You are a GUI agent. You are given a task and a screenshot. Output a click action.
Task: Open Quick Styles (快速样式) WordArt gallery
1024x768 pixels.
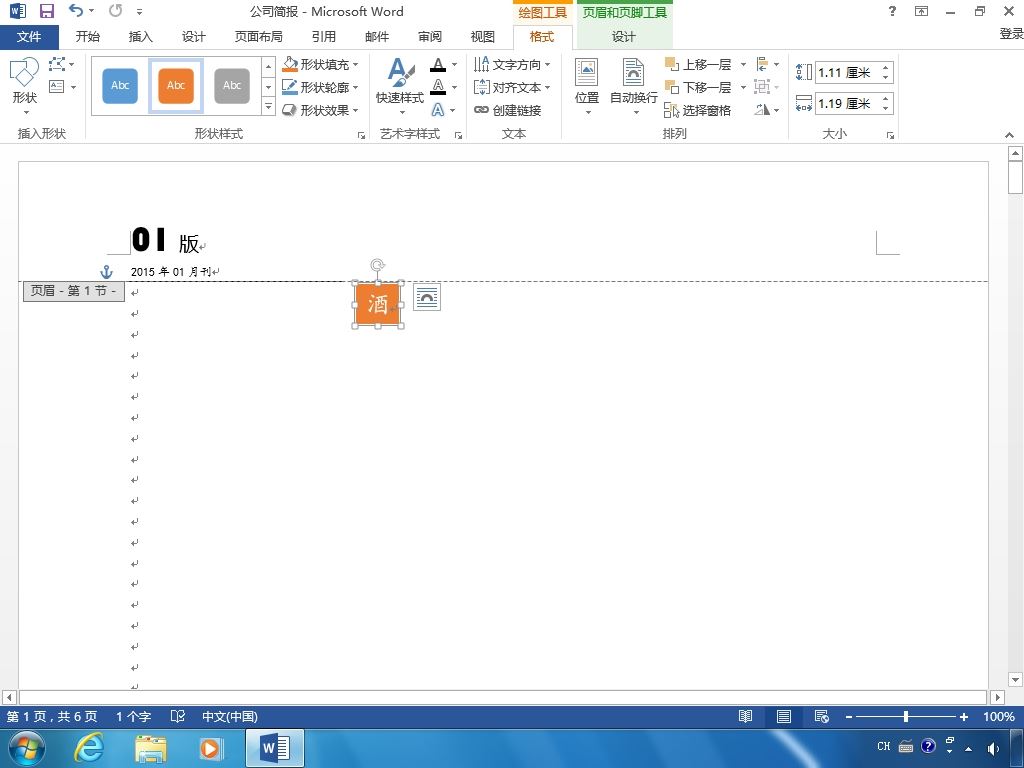[x=400, y=86]
